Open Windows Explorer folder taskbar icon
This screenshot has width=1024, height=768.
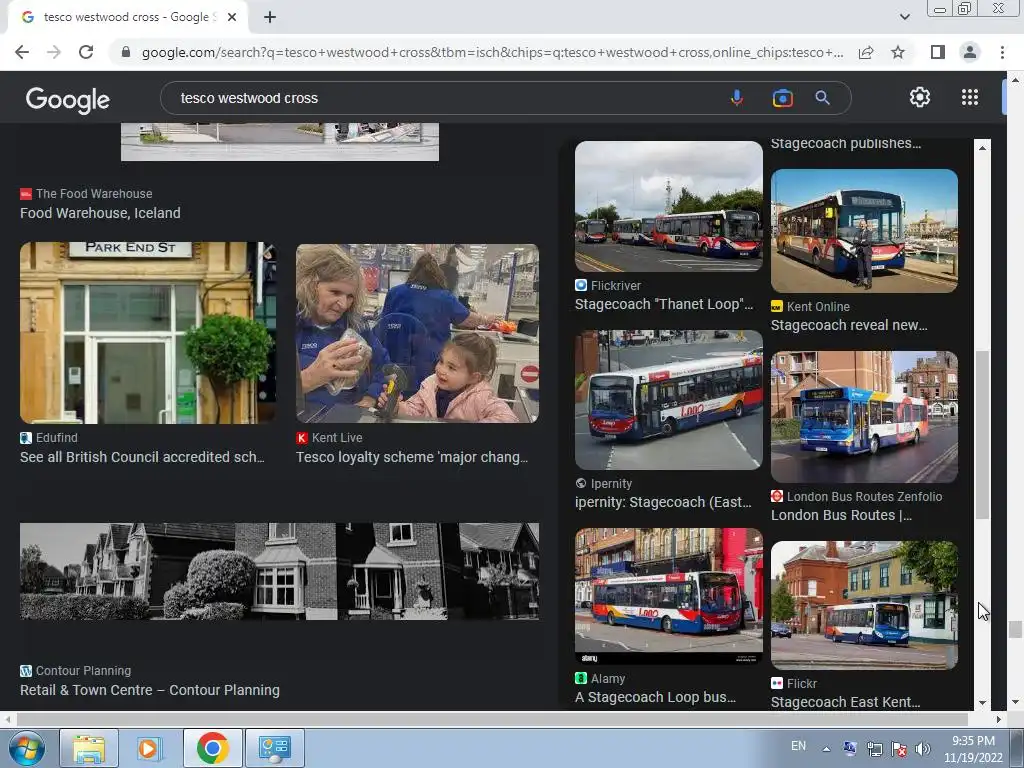[89, 748]
